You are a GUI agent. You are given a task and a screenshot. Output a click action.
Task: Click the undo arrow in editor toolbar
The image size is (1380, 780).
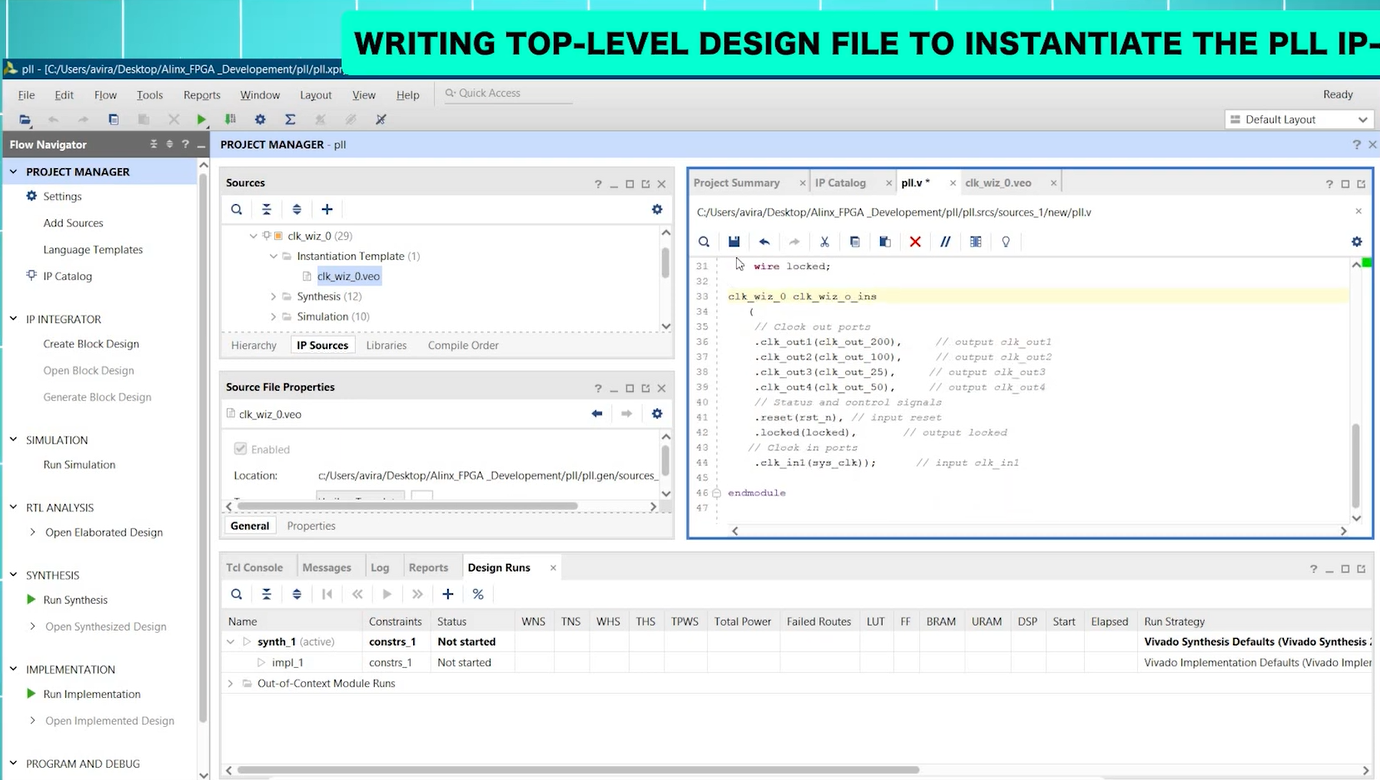pos(764,242)
